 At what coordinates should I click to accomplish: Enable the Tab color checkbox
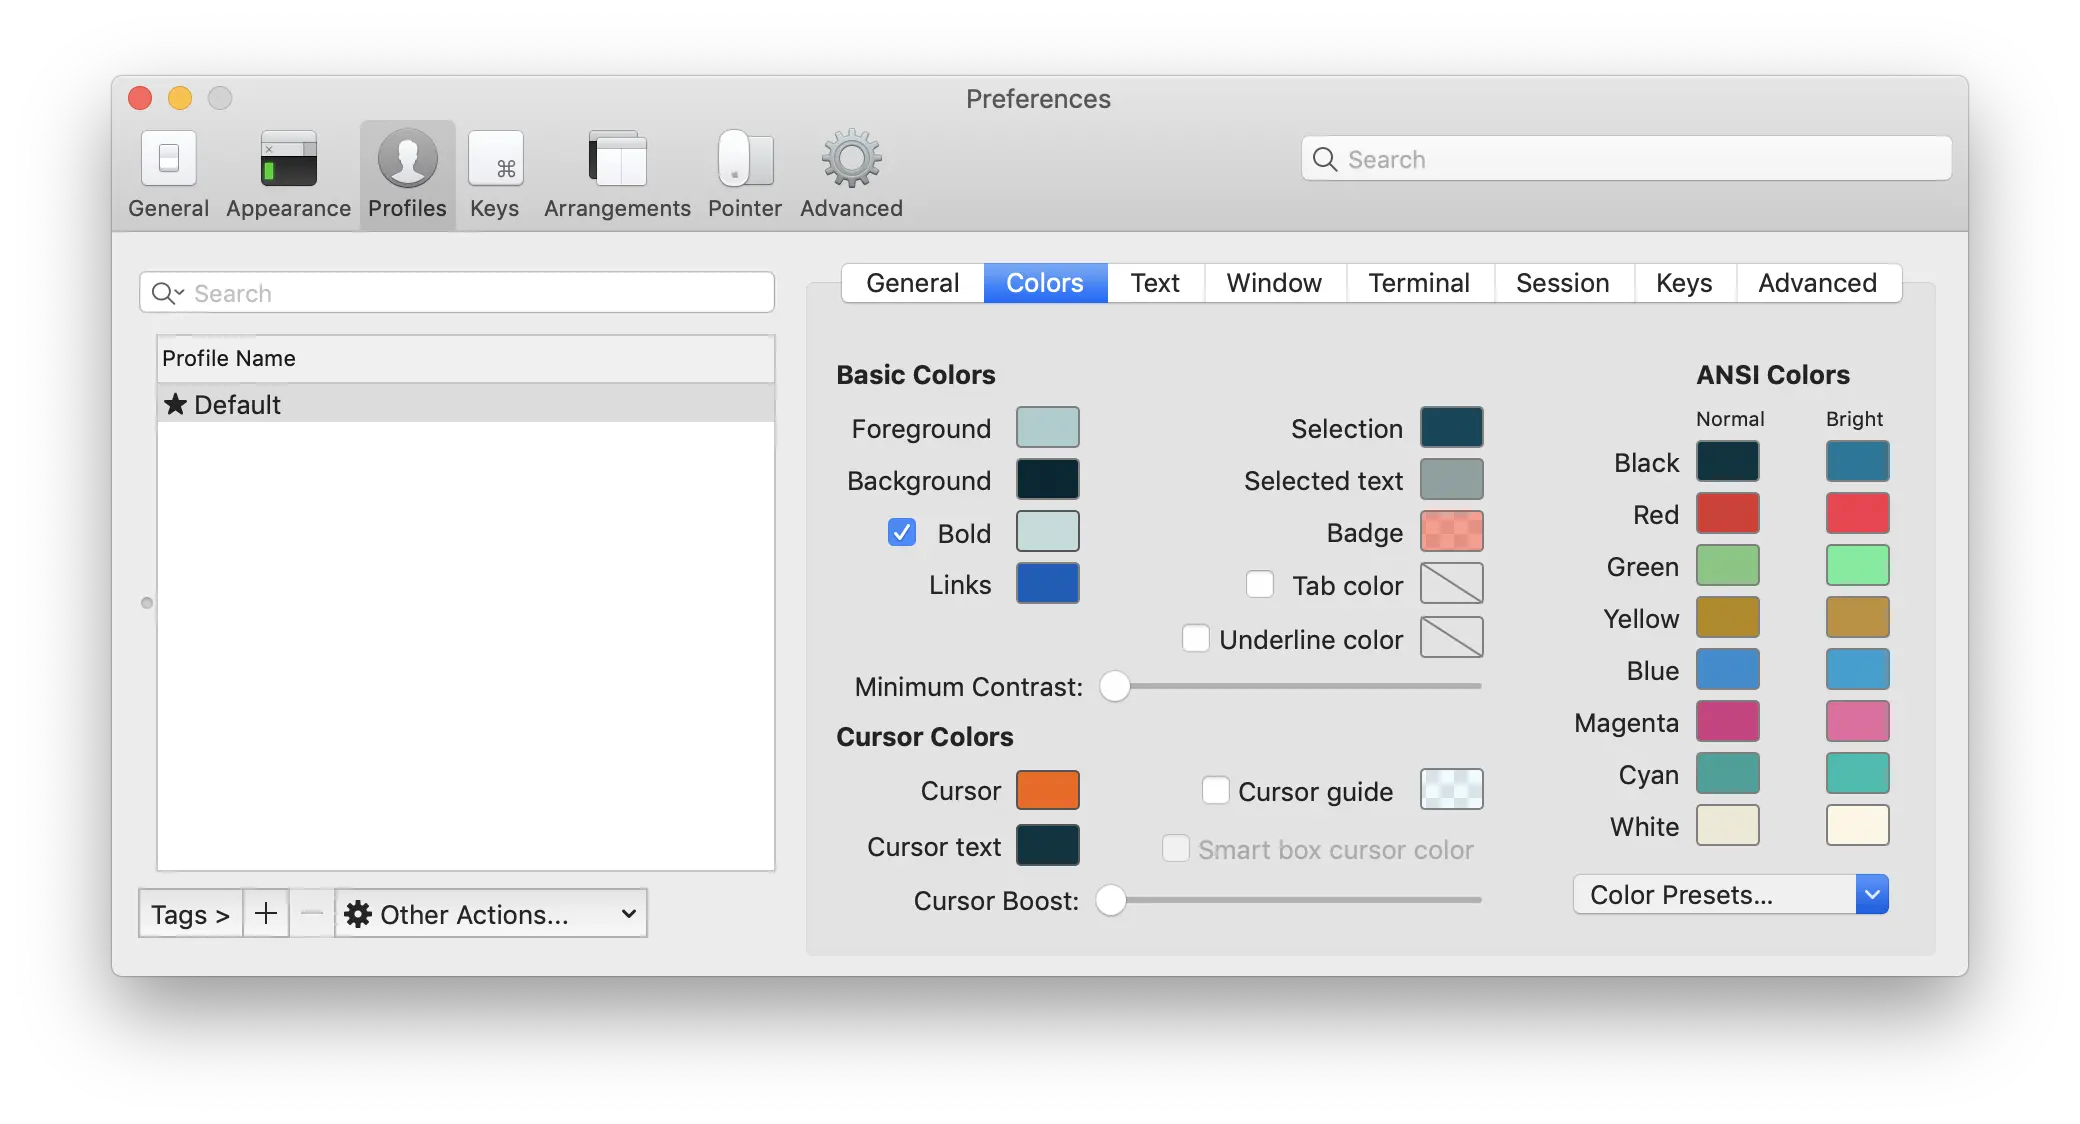1260,584
